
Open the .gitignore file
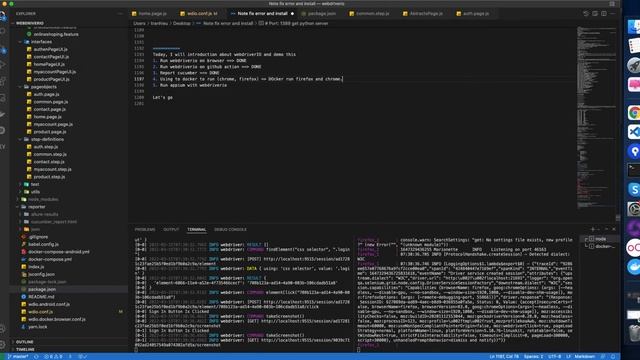pyautogui.click(x=38, y=237)
